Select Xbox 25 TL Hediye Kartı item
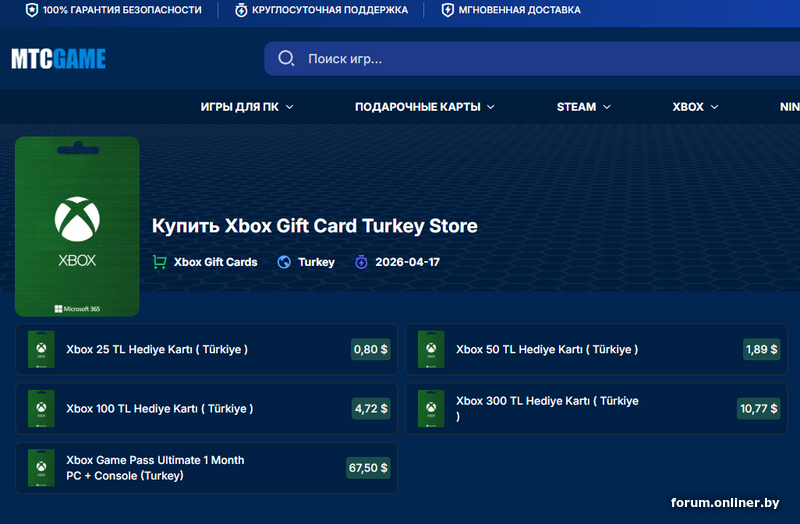Screen dimensions: 800x524 [x=207, y=350]
